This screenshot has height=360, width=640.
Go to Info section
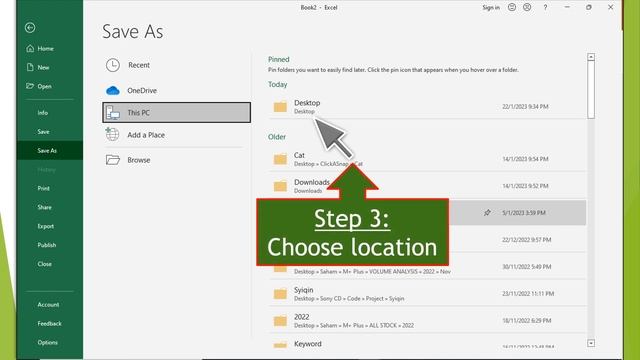(x=42, y=113)
